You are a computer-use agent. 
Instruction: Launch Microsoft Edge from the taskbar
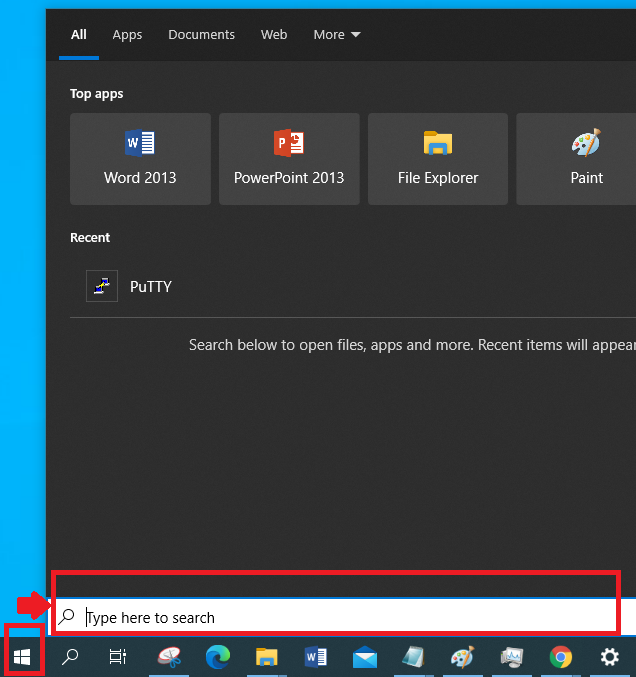[x=218, y=657]
